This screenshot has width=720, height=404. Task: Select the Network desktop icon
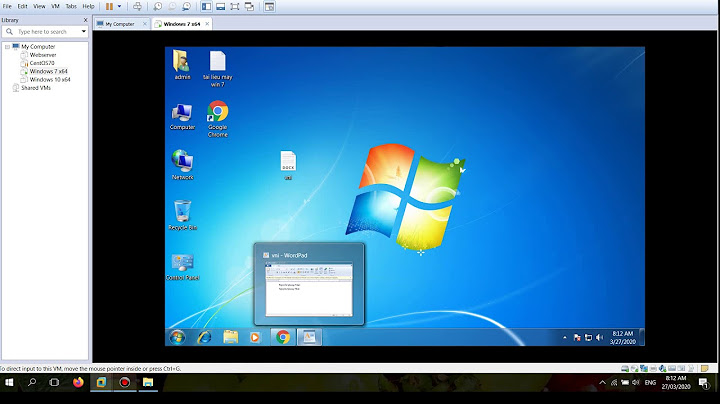[182, 164]
